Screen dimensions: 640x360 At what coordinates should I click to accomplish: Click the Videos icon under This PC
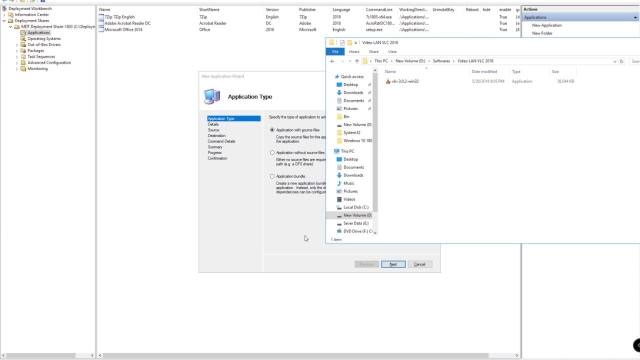pyautogui.click(x=339, y=199)
